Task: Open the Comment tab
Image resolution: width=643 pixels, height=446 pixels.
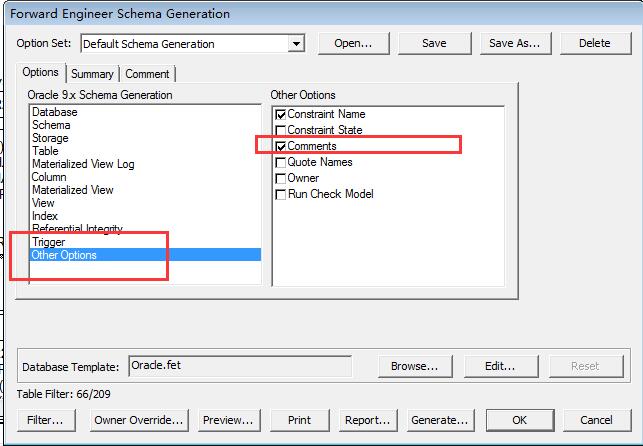Action: pyautogui.click(x=147, y=74)
